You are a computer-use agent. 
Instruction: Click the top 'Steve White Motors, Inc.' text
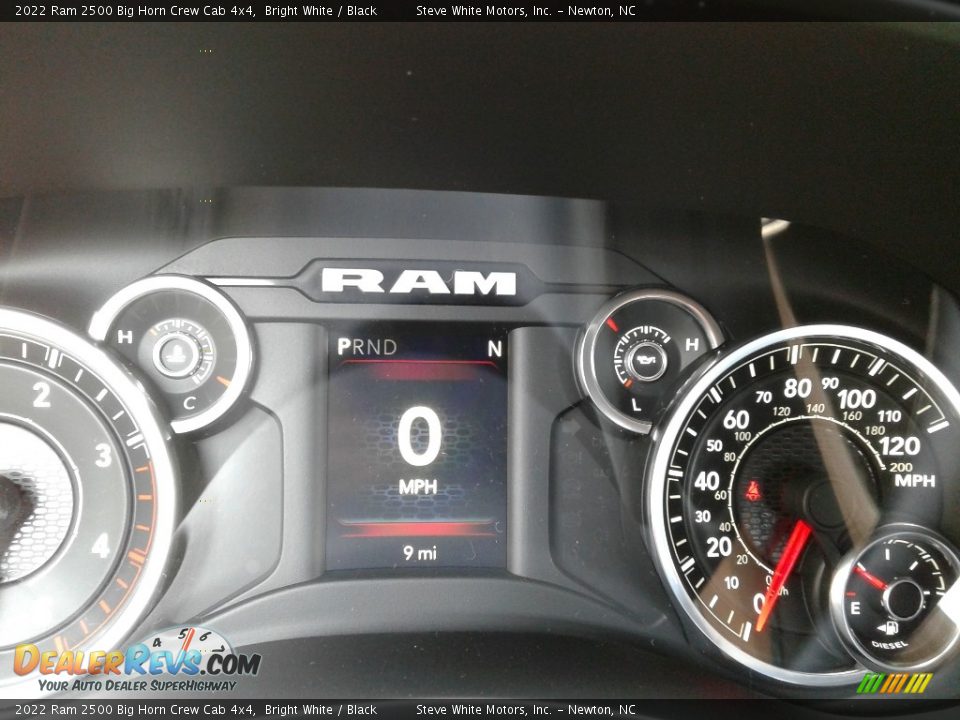[484, 10]
